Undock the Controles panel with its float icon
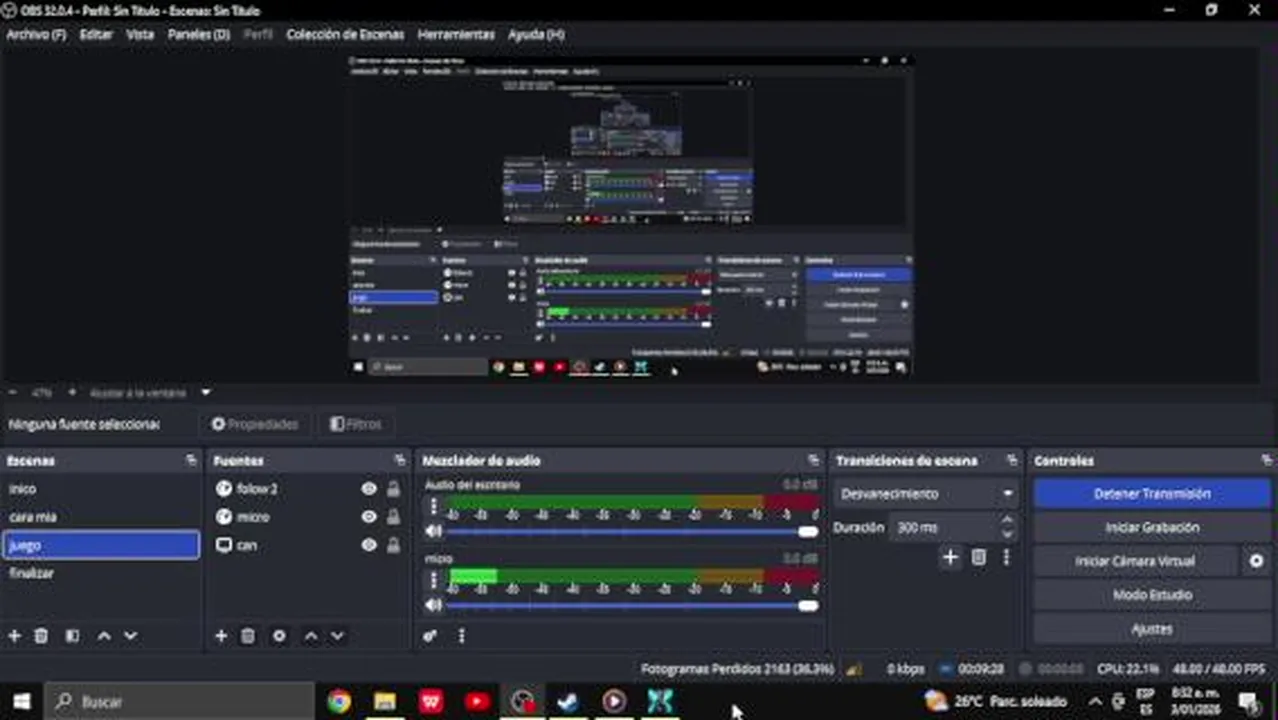Image resolution: width=1278 pixels, height=720 pixels. (1266, 461)
